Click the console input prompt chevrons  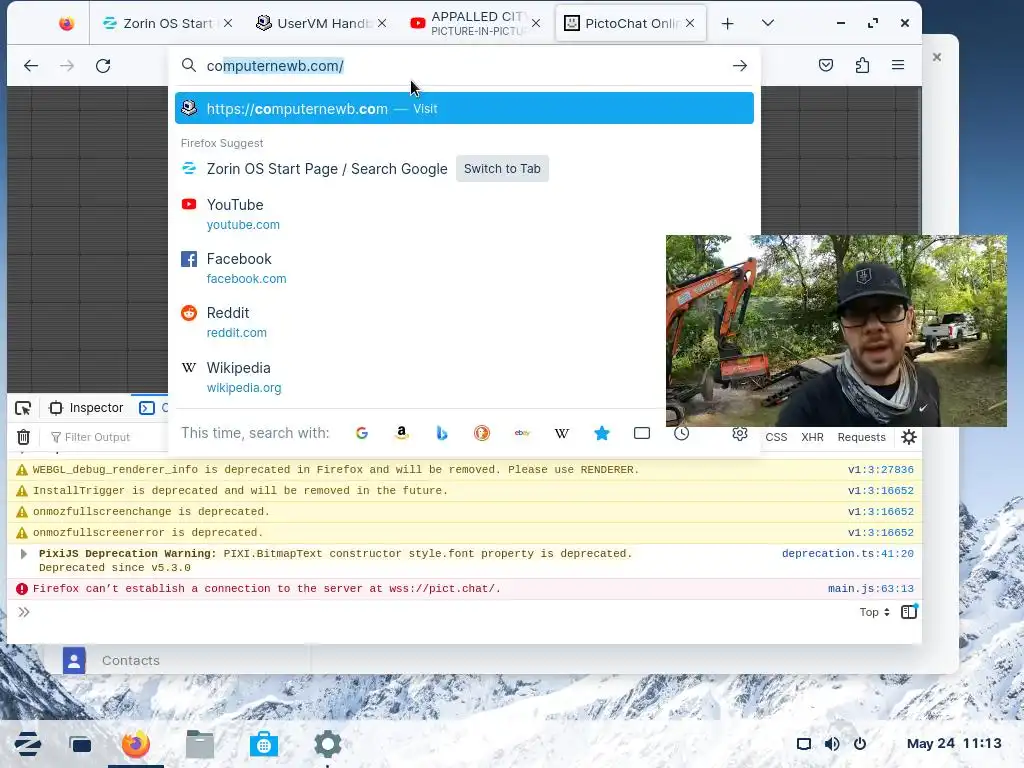coord(24,612)
